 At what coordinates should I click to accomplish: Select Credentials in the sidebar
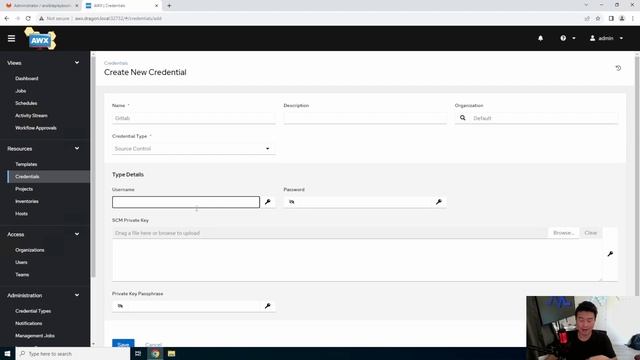(x=27, y=176)
